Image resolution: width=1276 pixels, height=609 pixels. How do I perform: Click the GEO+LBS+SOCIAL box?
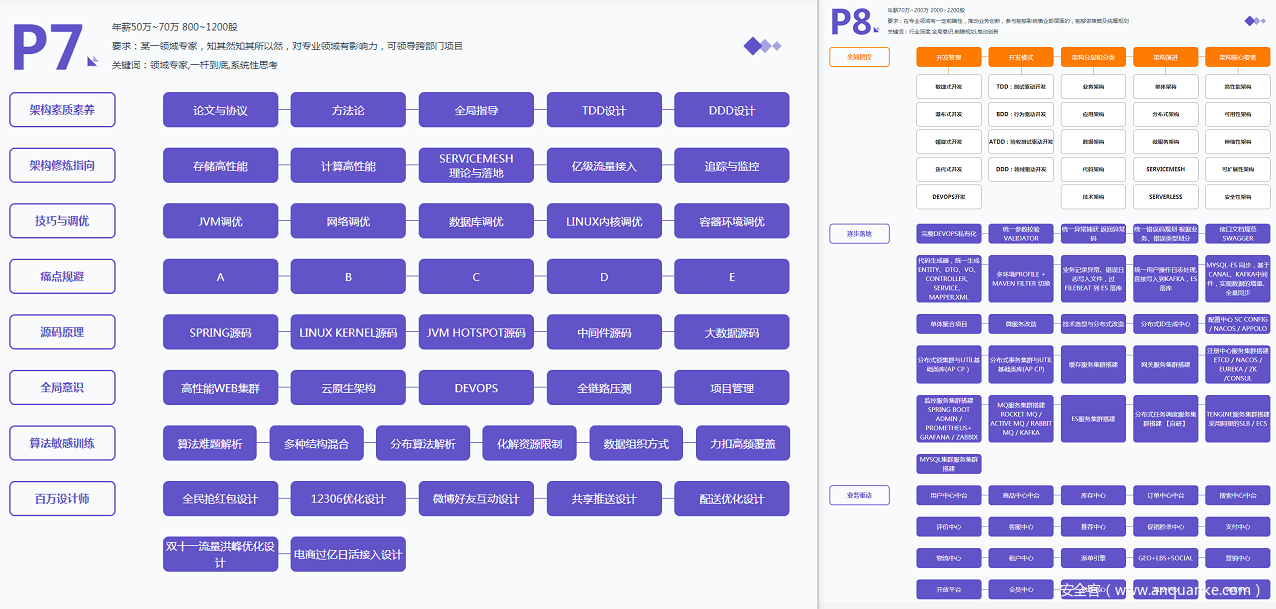click(1165, 558)
